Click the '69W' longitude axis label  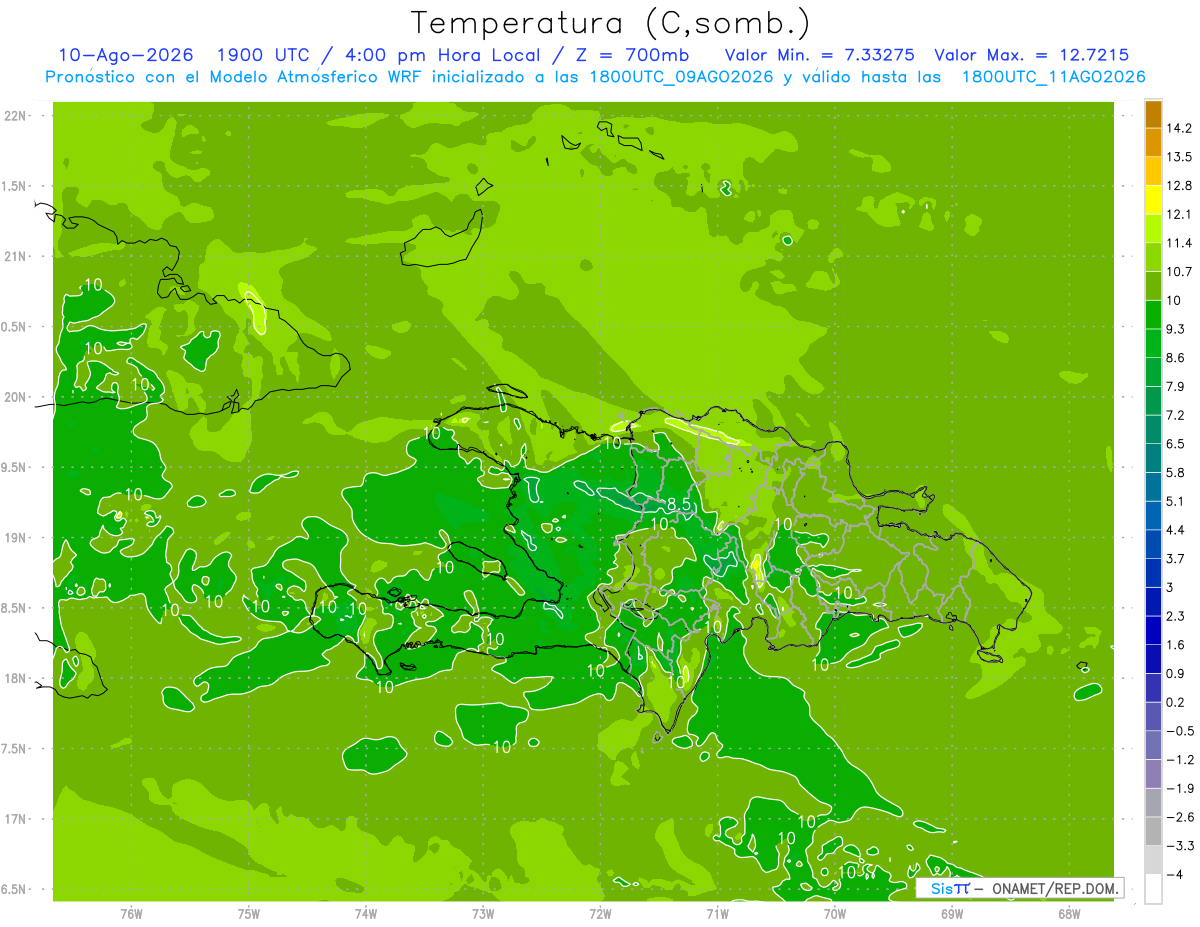(952, 914)
